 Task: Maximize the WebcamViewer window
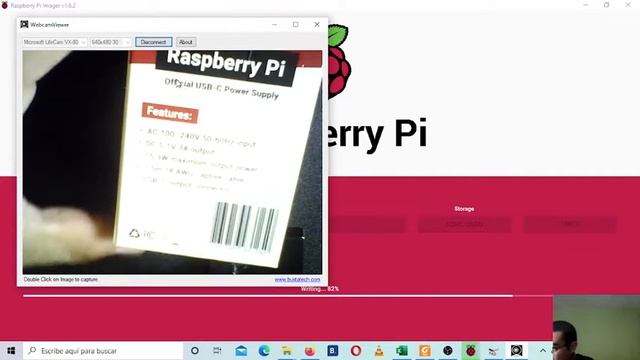pyautogui.click(x=296, y=24)
